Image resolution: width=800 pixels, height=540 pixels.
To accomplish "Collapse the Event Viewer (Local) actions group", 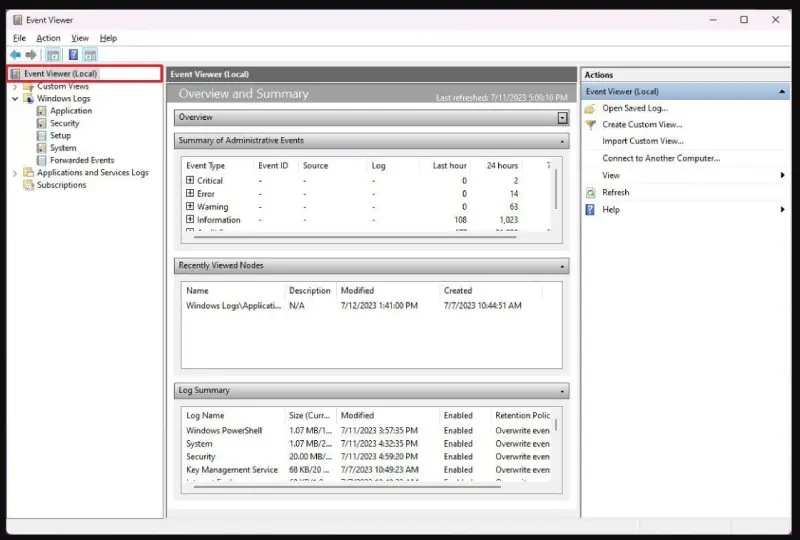I will (782, 92).
